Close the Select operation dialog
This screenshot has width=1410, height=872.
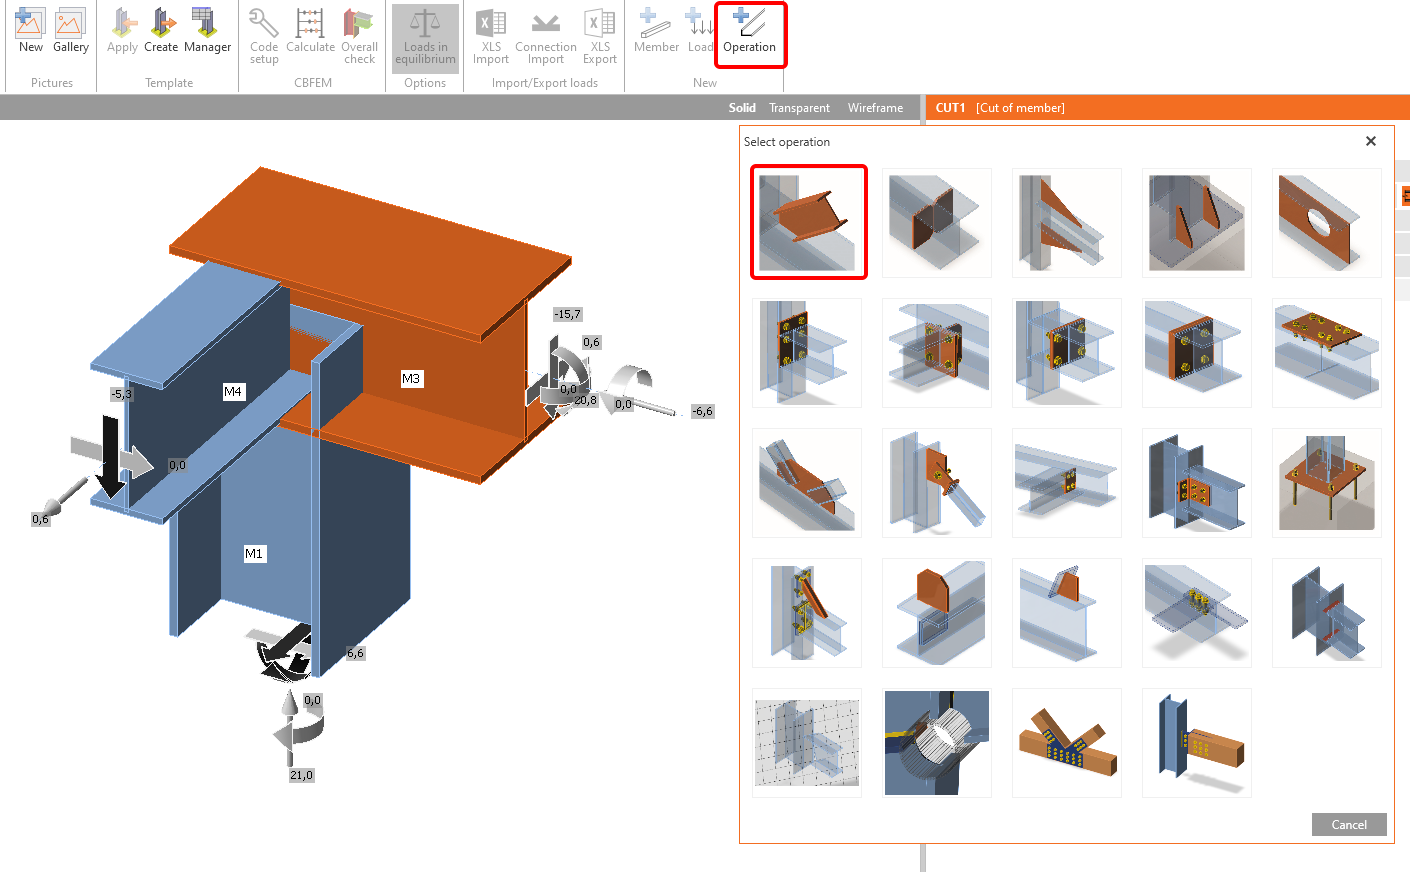tap(1370, 141)
